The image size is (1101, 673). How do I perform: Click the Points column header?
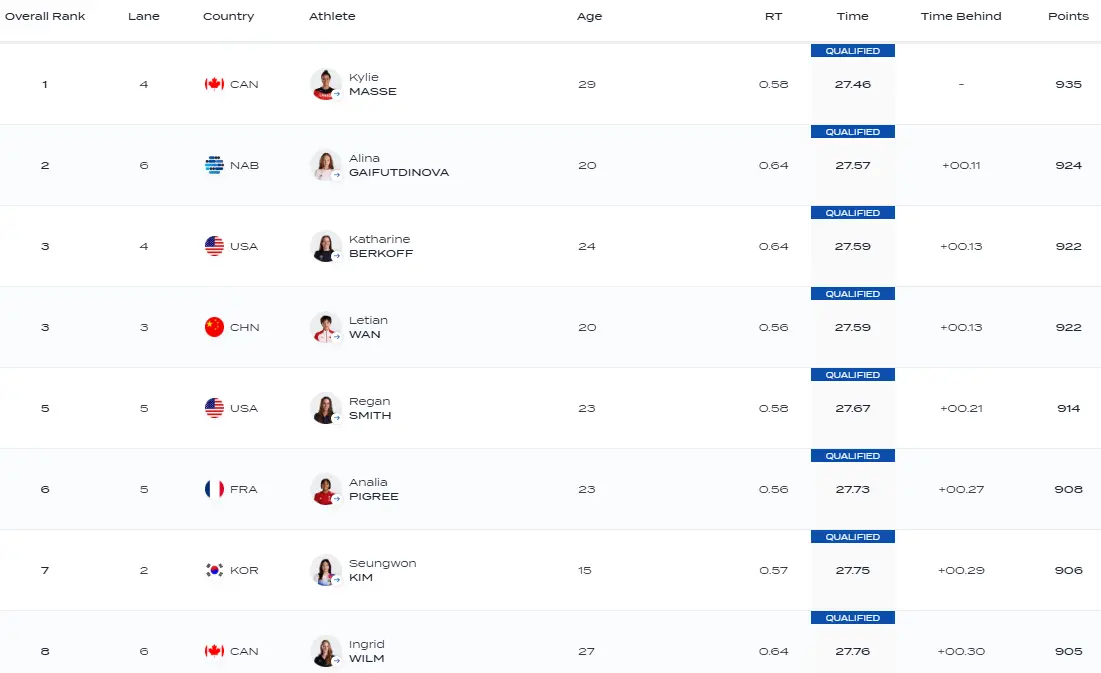pyautogui.click(x=1068, y=16)
